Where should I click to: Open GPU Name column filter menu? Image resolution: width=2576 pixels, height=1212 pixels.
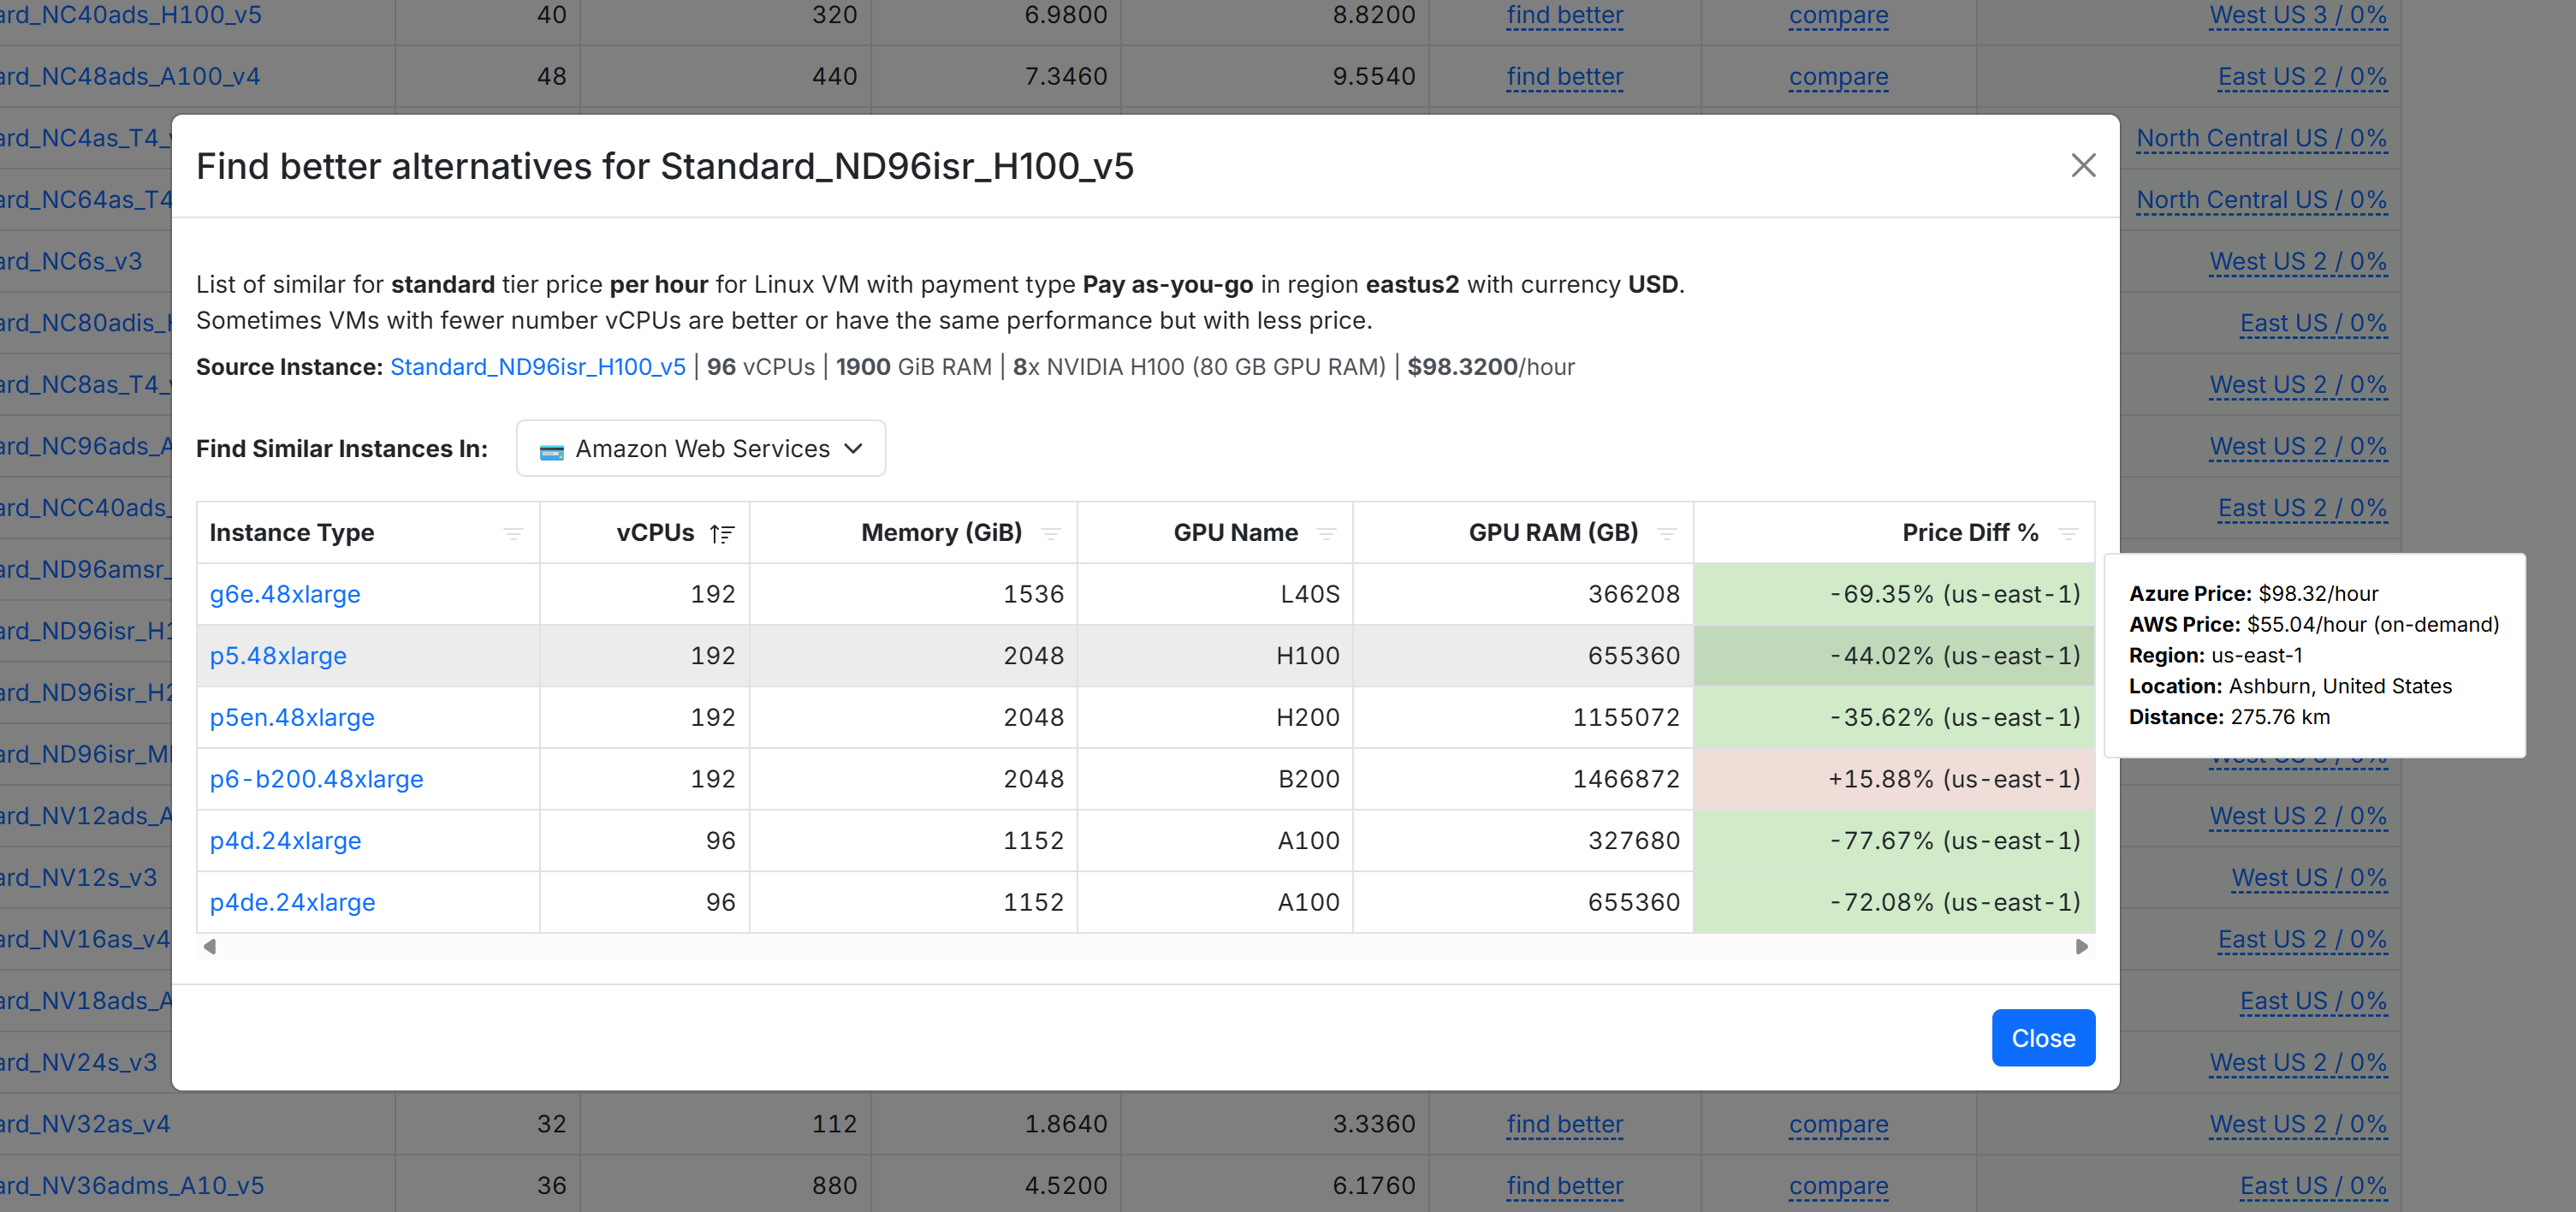tap(1326, 533)
